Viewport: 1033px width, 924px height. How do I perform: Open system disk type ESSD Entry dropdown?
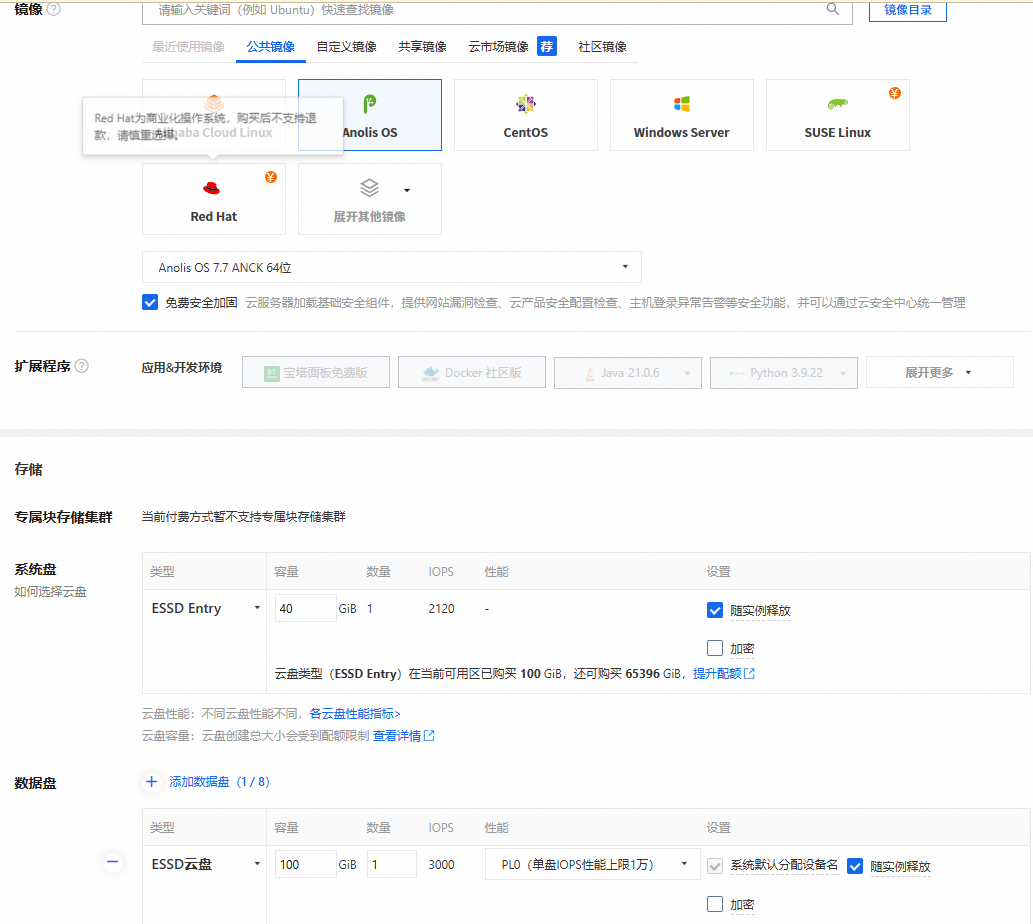pos(206,609)
